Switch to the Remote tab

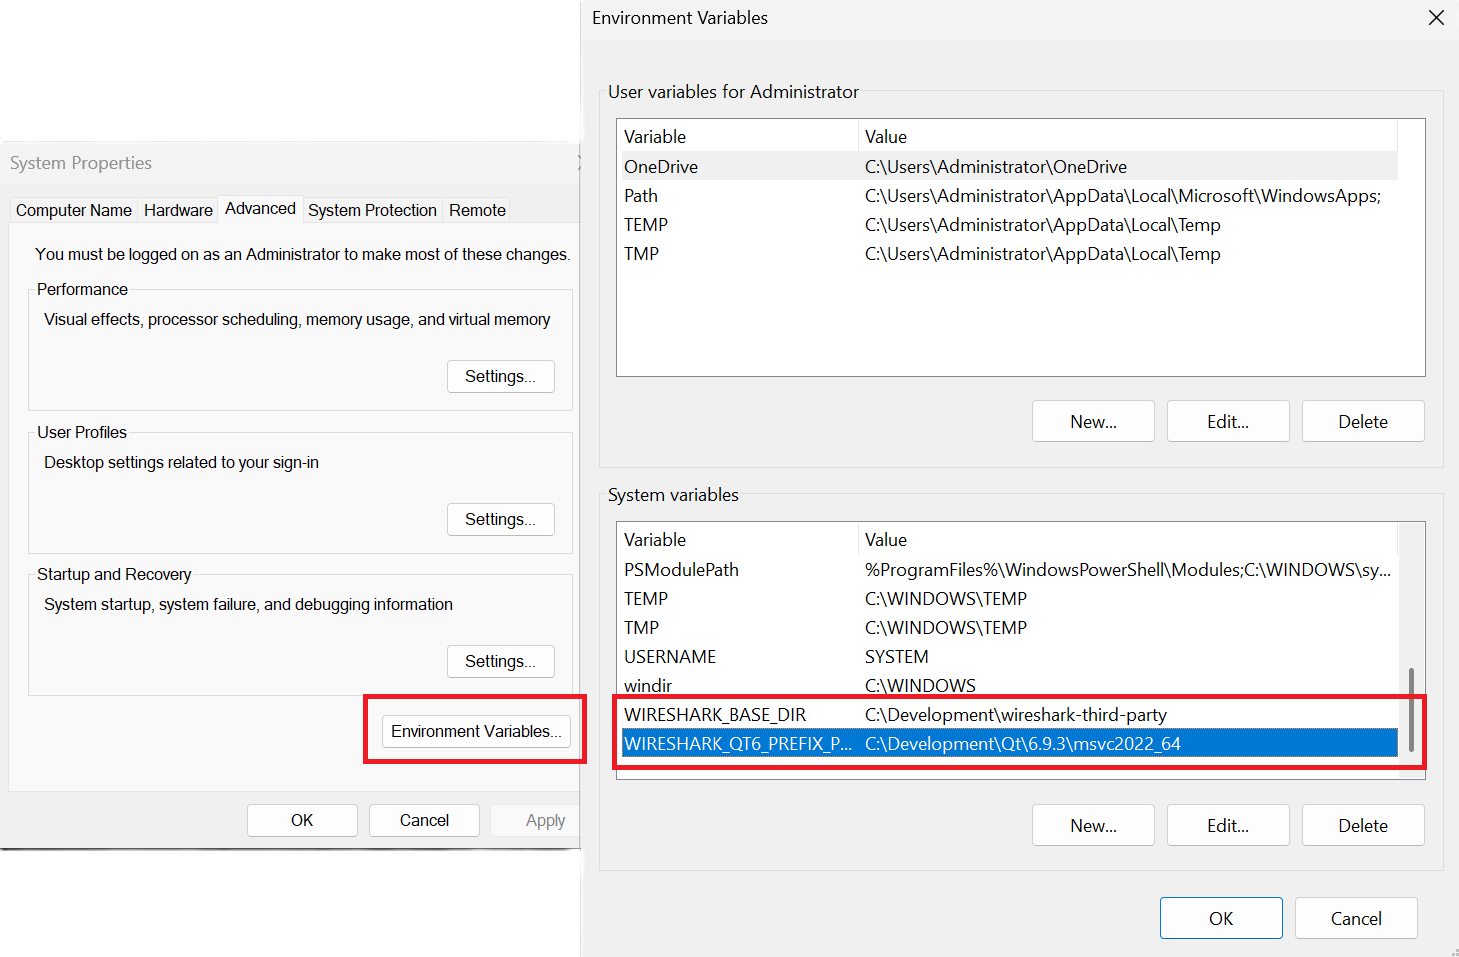pyautogui.click(x=476, y=209)
